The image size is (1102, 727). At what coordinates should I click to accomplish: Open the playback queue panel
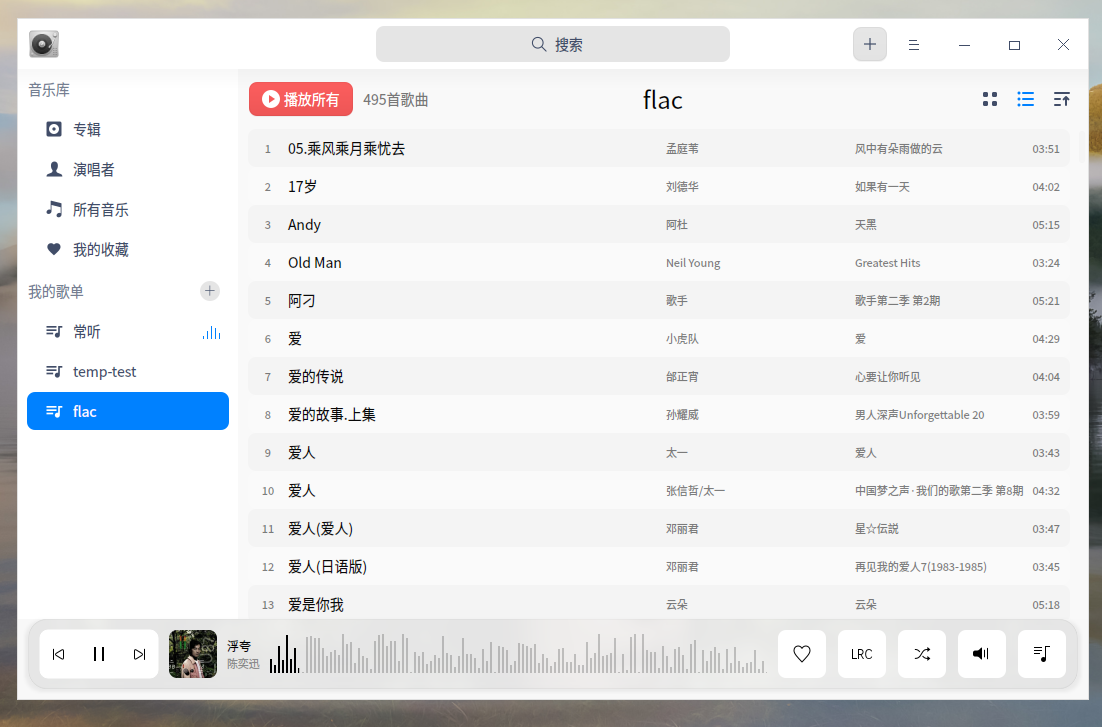point(1041,654)
